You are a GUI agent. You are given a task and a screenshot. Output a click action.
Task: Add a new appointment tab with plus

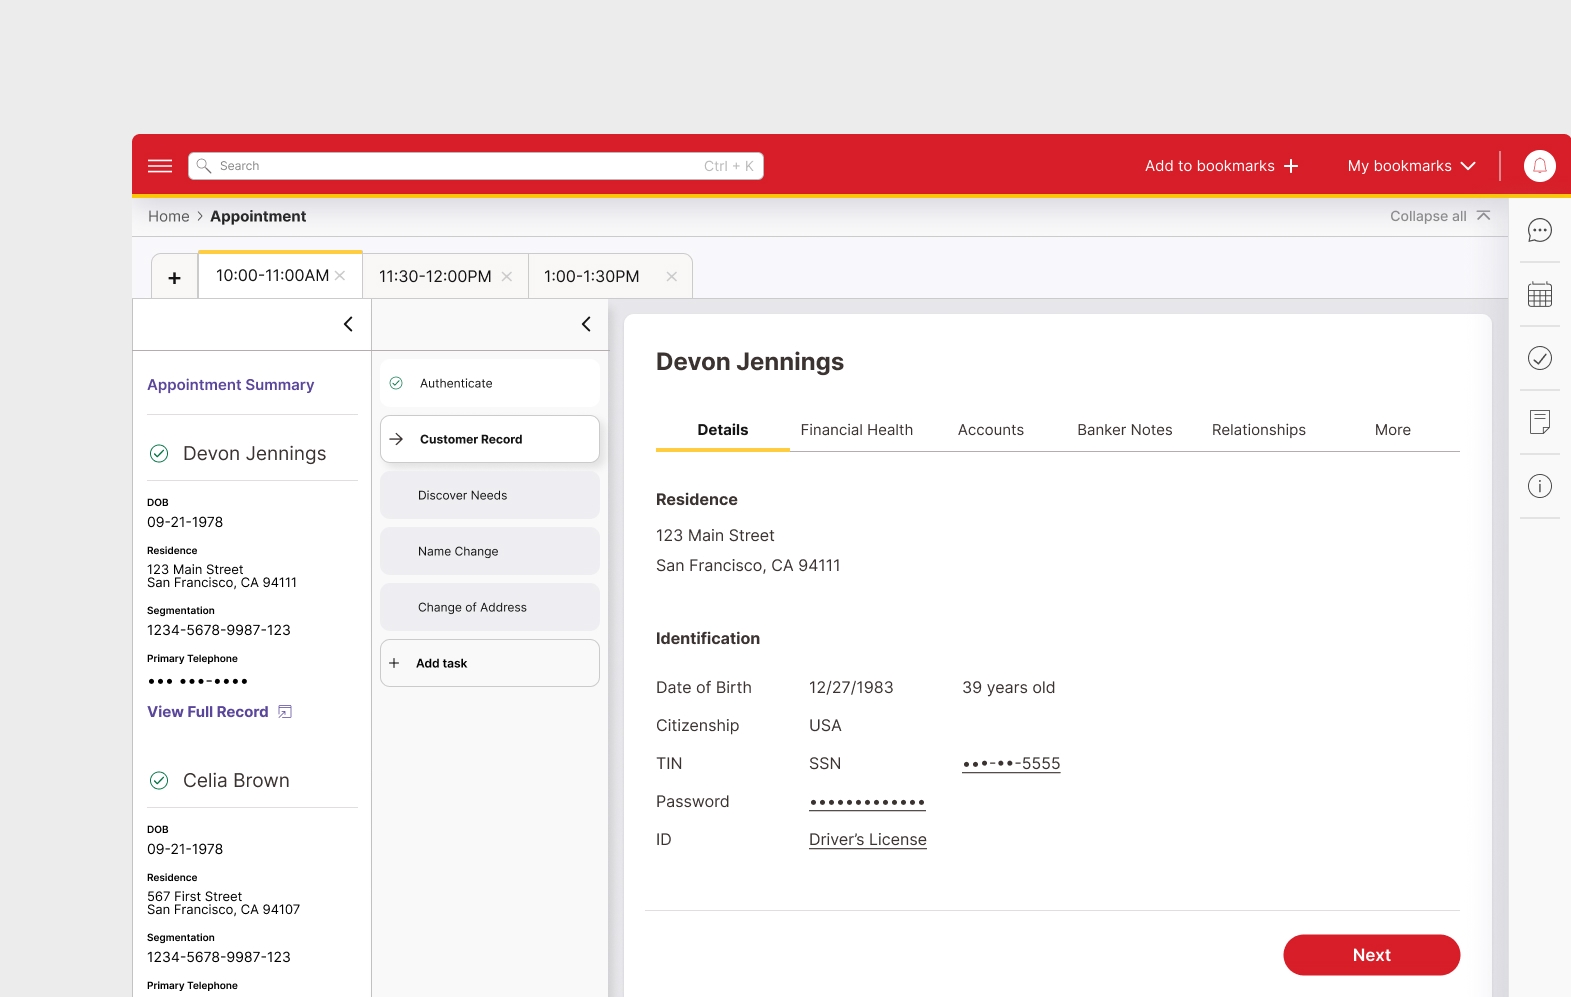(175, 278)
